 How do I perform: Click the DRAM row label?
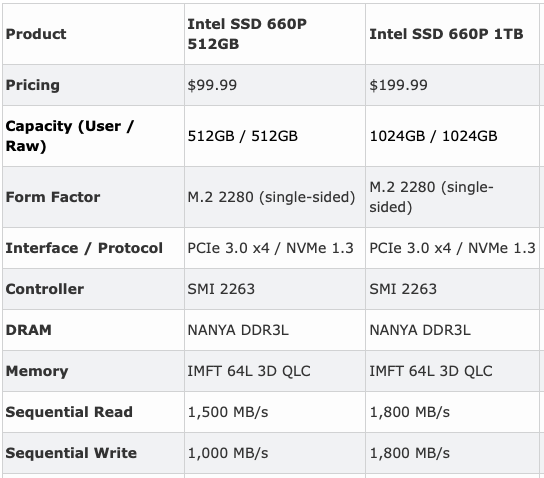coord(28,330)
